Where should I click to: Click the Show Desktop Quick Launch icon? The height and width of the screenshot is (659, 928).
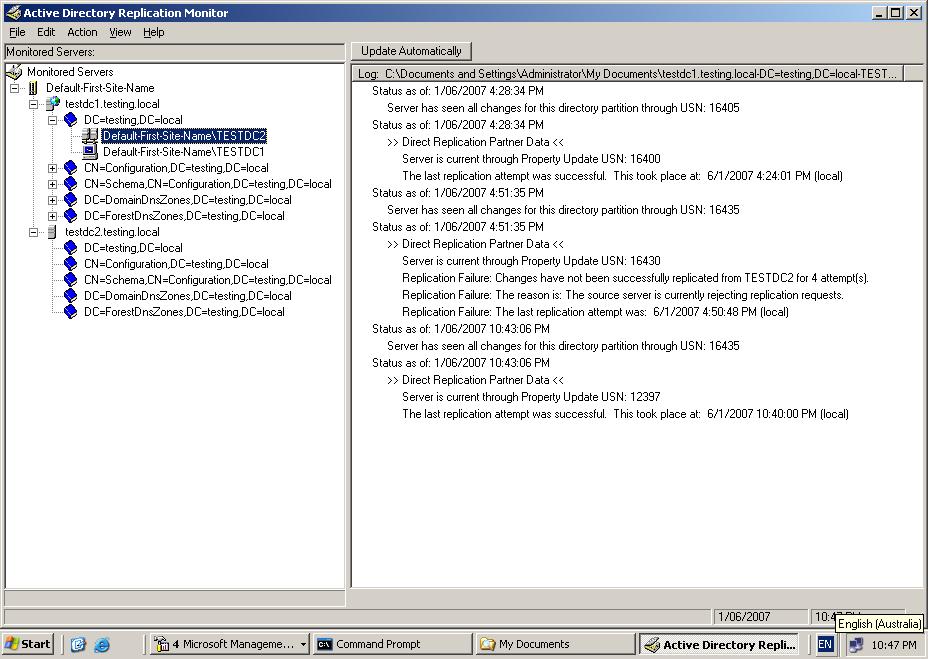78,644
